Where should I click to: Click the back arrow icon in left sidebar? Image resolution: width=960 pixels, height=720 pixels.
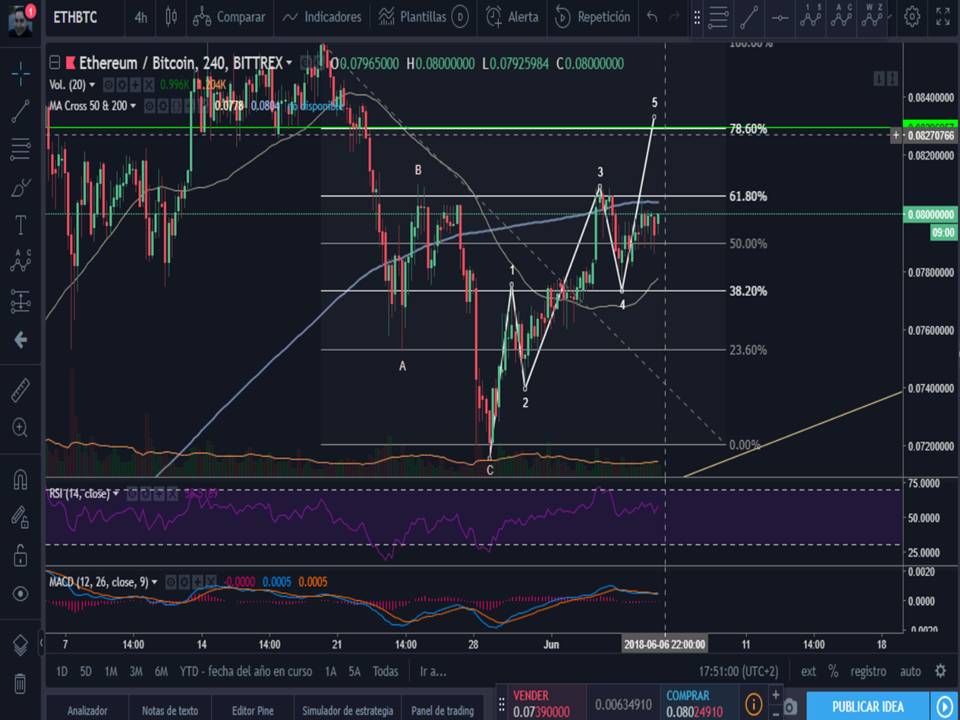point(20,340)
